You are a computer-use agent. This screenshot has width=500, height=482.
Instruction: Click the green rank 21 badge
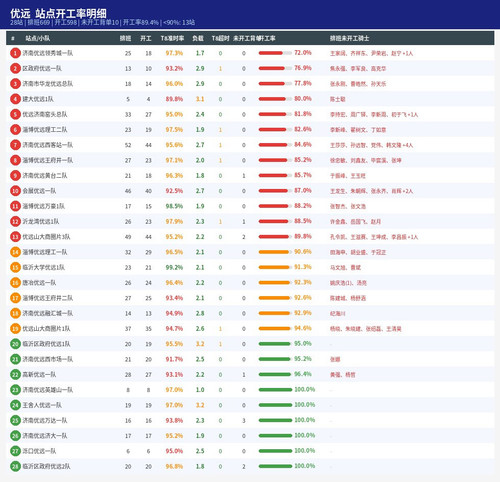(15, 359)
